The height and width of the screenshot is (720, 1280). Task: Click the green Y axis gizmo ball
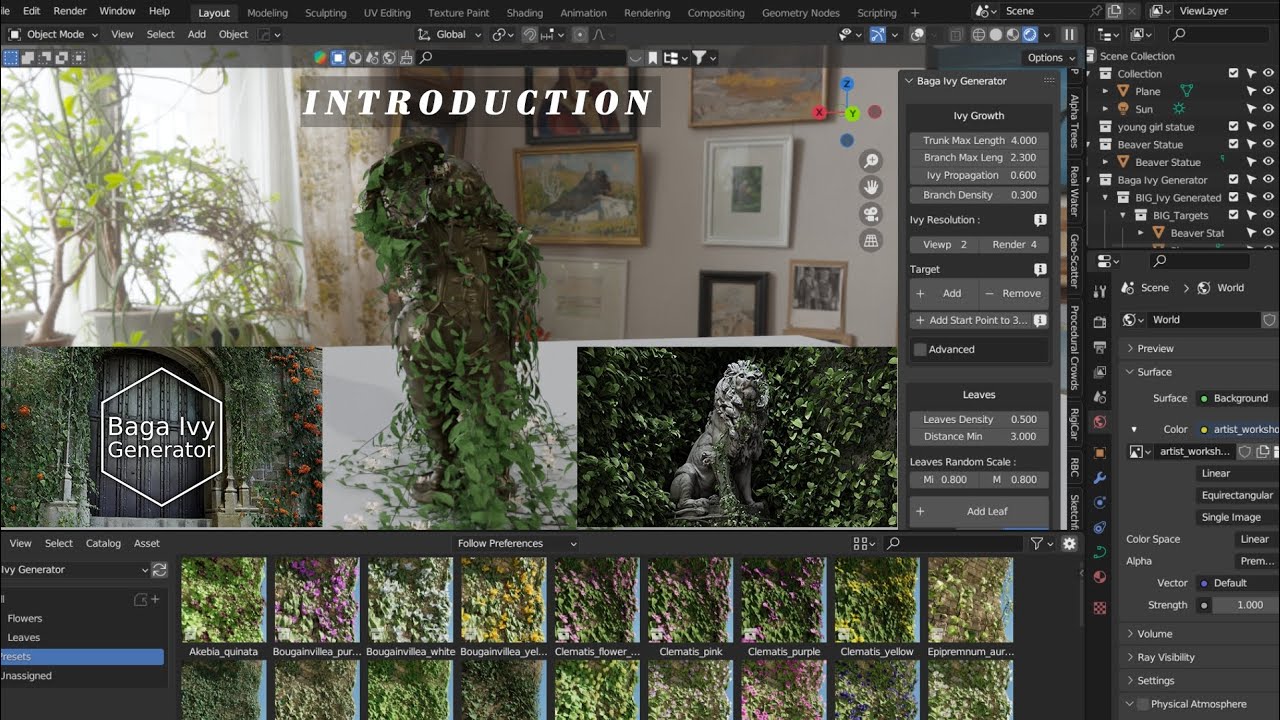(x=852, y=114)
